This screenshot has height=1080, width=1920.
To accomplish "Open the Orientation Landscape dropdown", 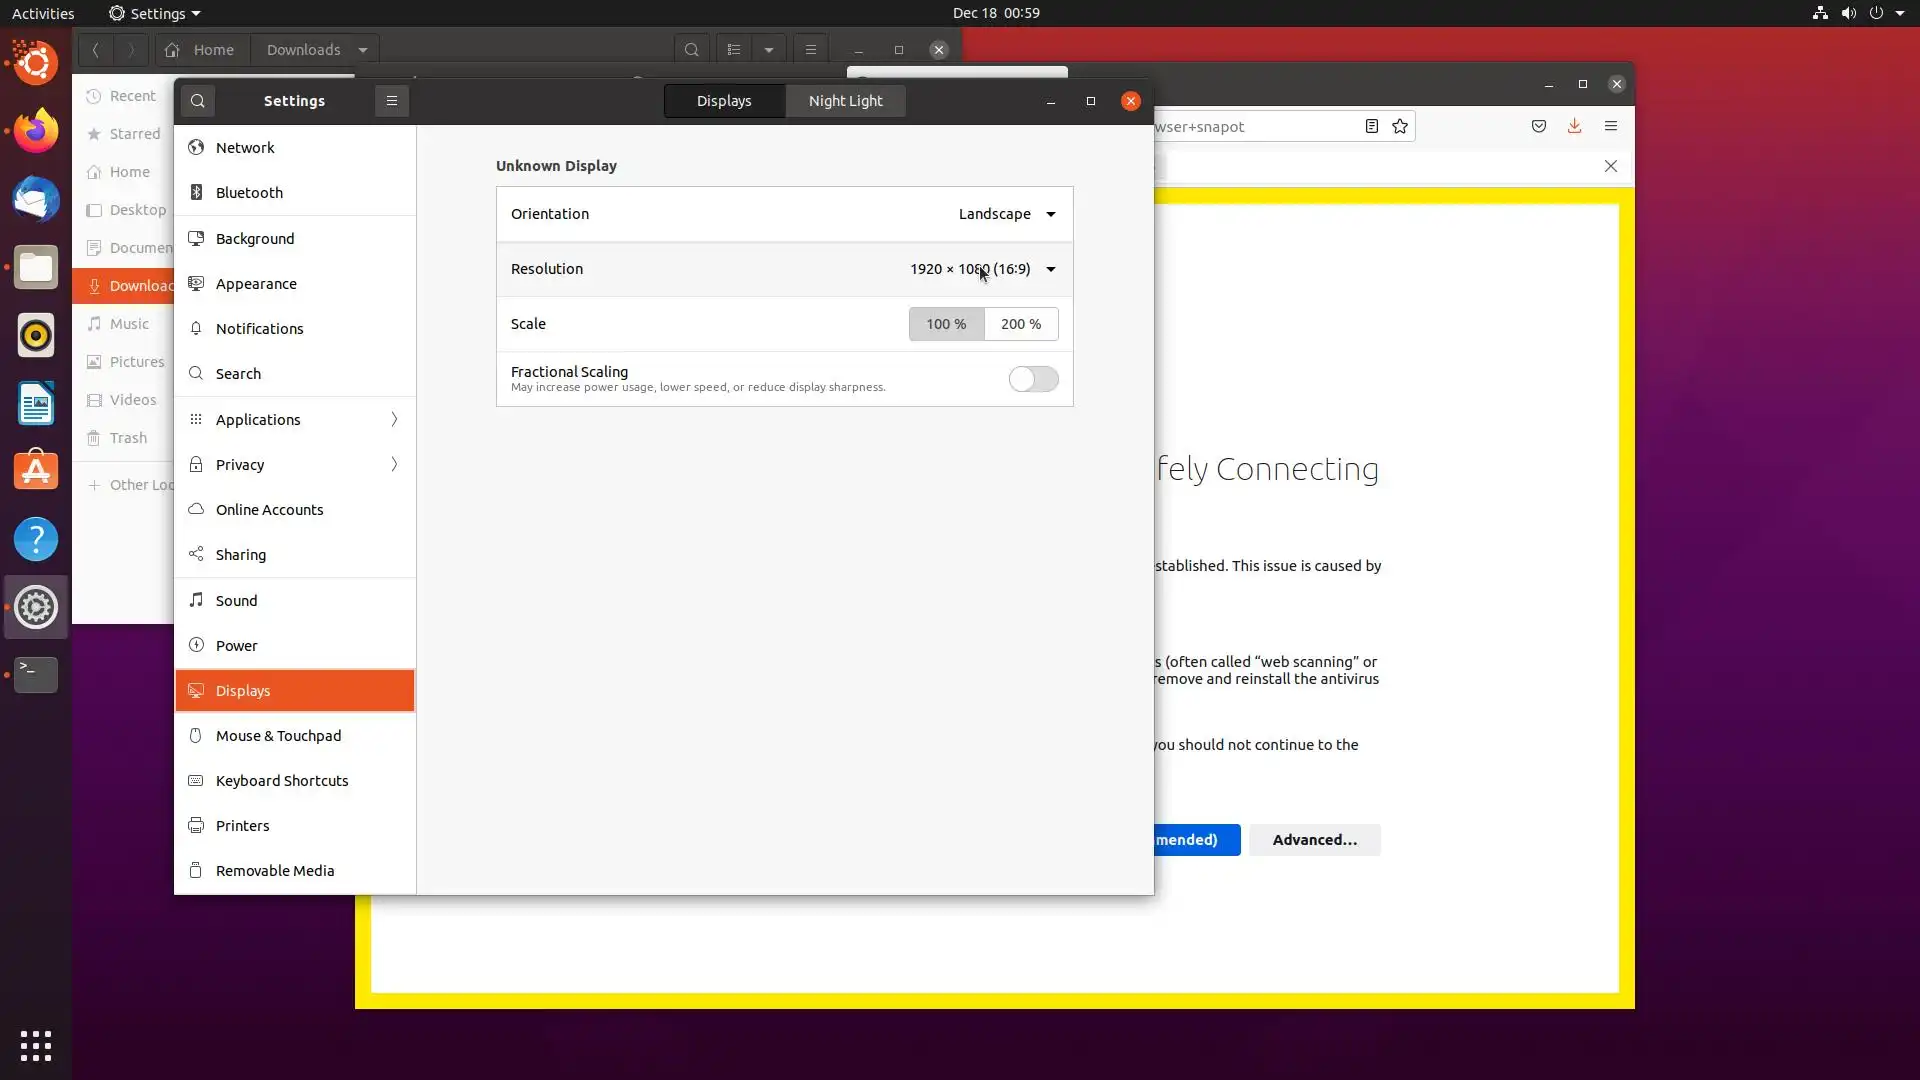I will click(1006, 214).
